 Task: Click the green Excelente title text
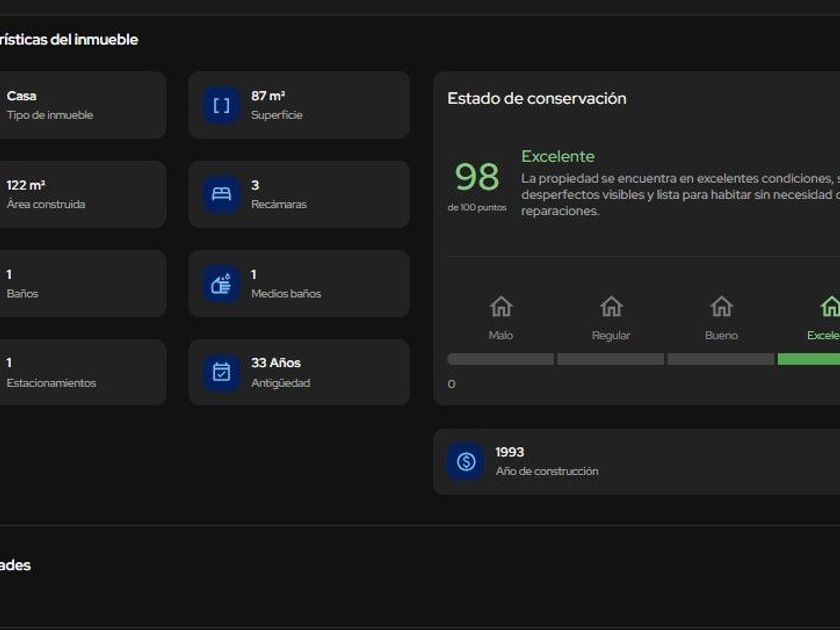(x=557, y=156)
